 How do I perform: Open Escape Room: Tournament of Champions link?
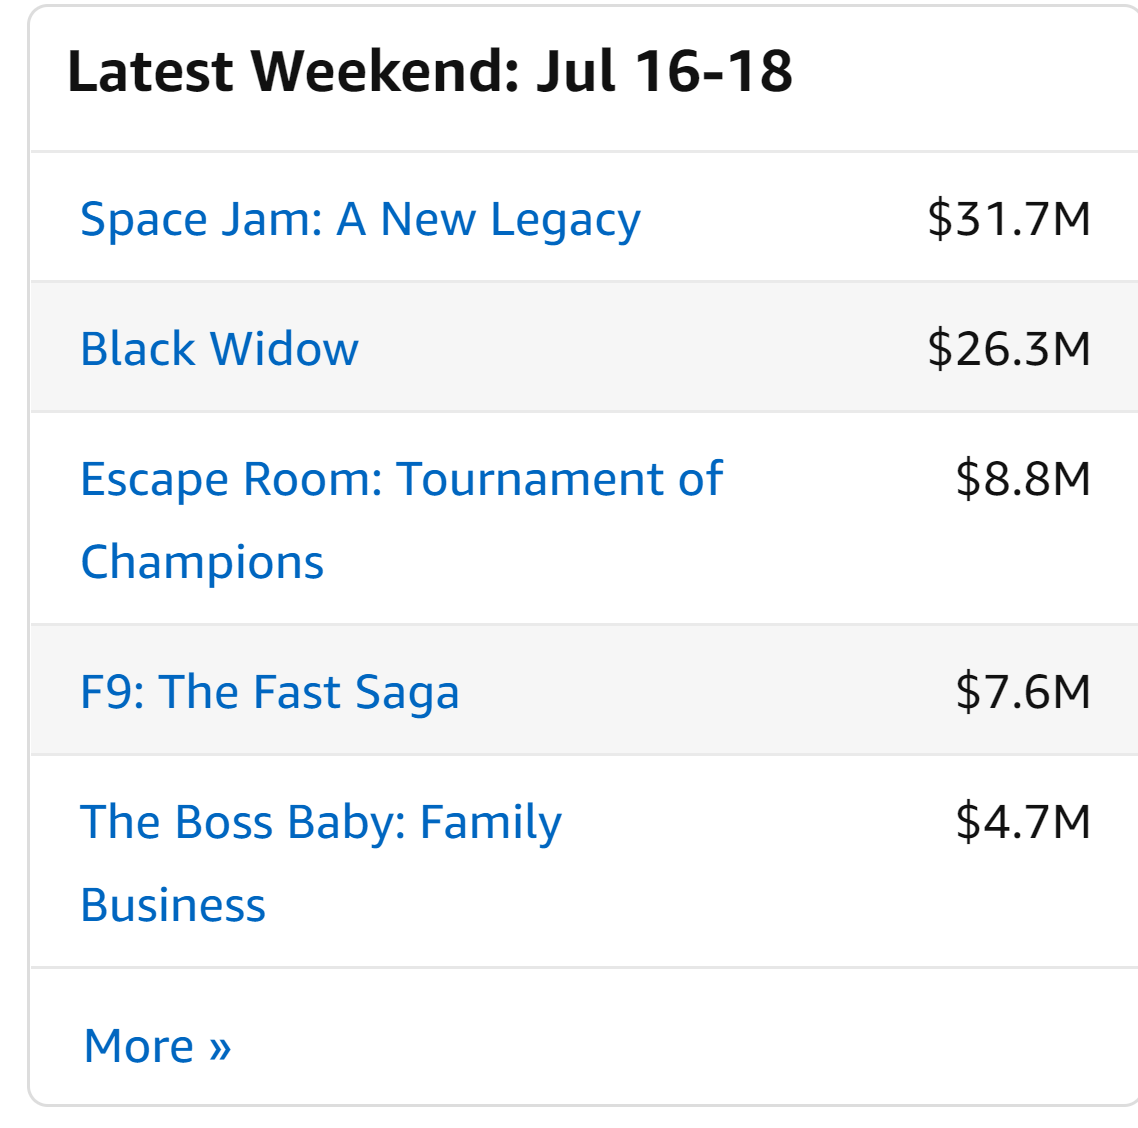400,479
